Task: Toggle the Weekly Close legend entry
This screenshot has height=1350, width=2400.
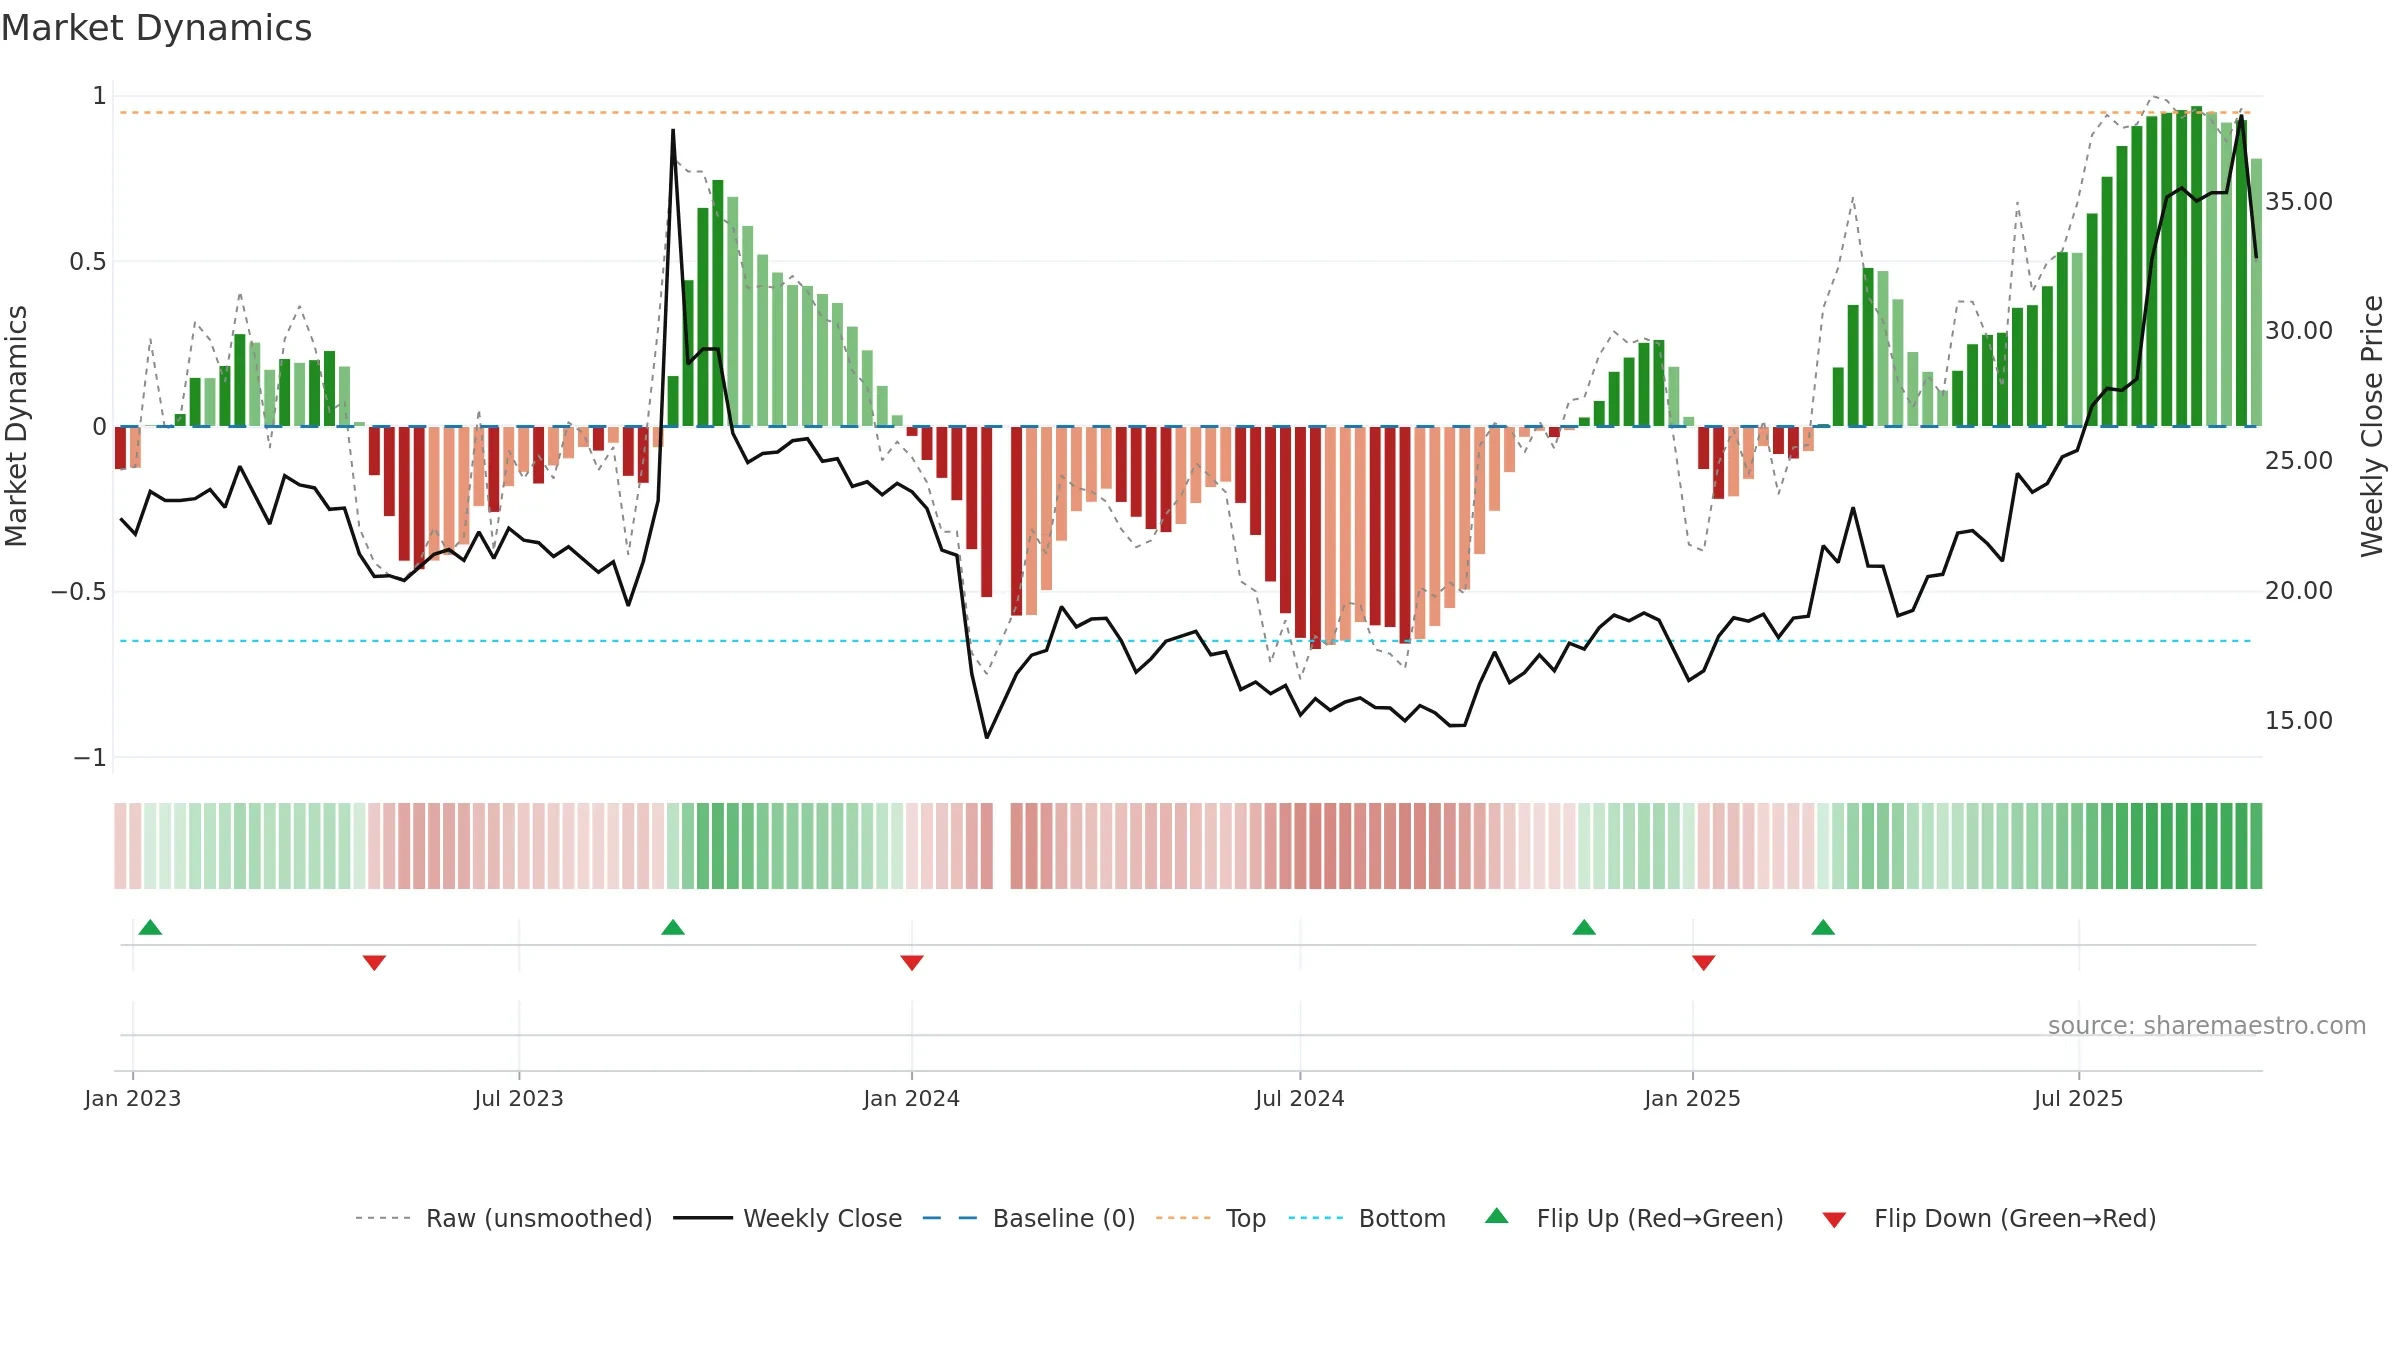Action: point(788,1218)
